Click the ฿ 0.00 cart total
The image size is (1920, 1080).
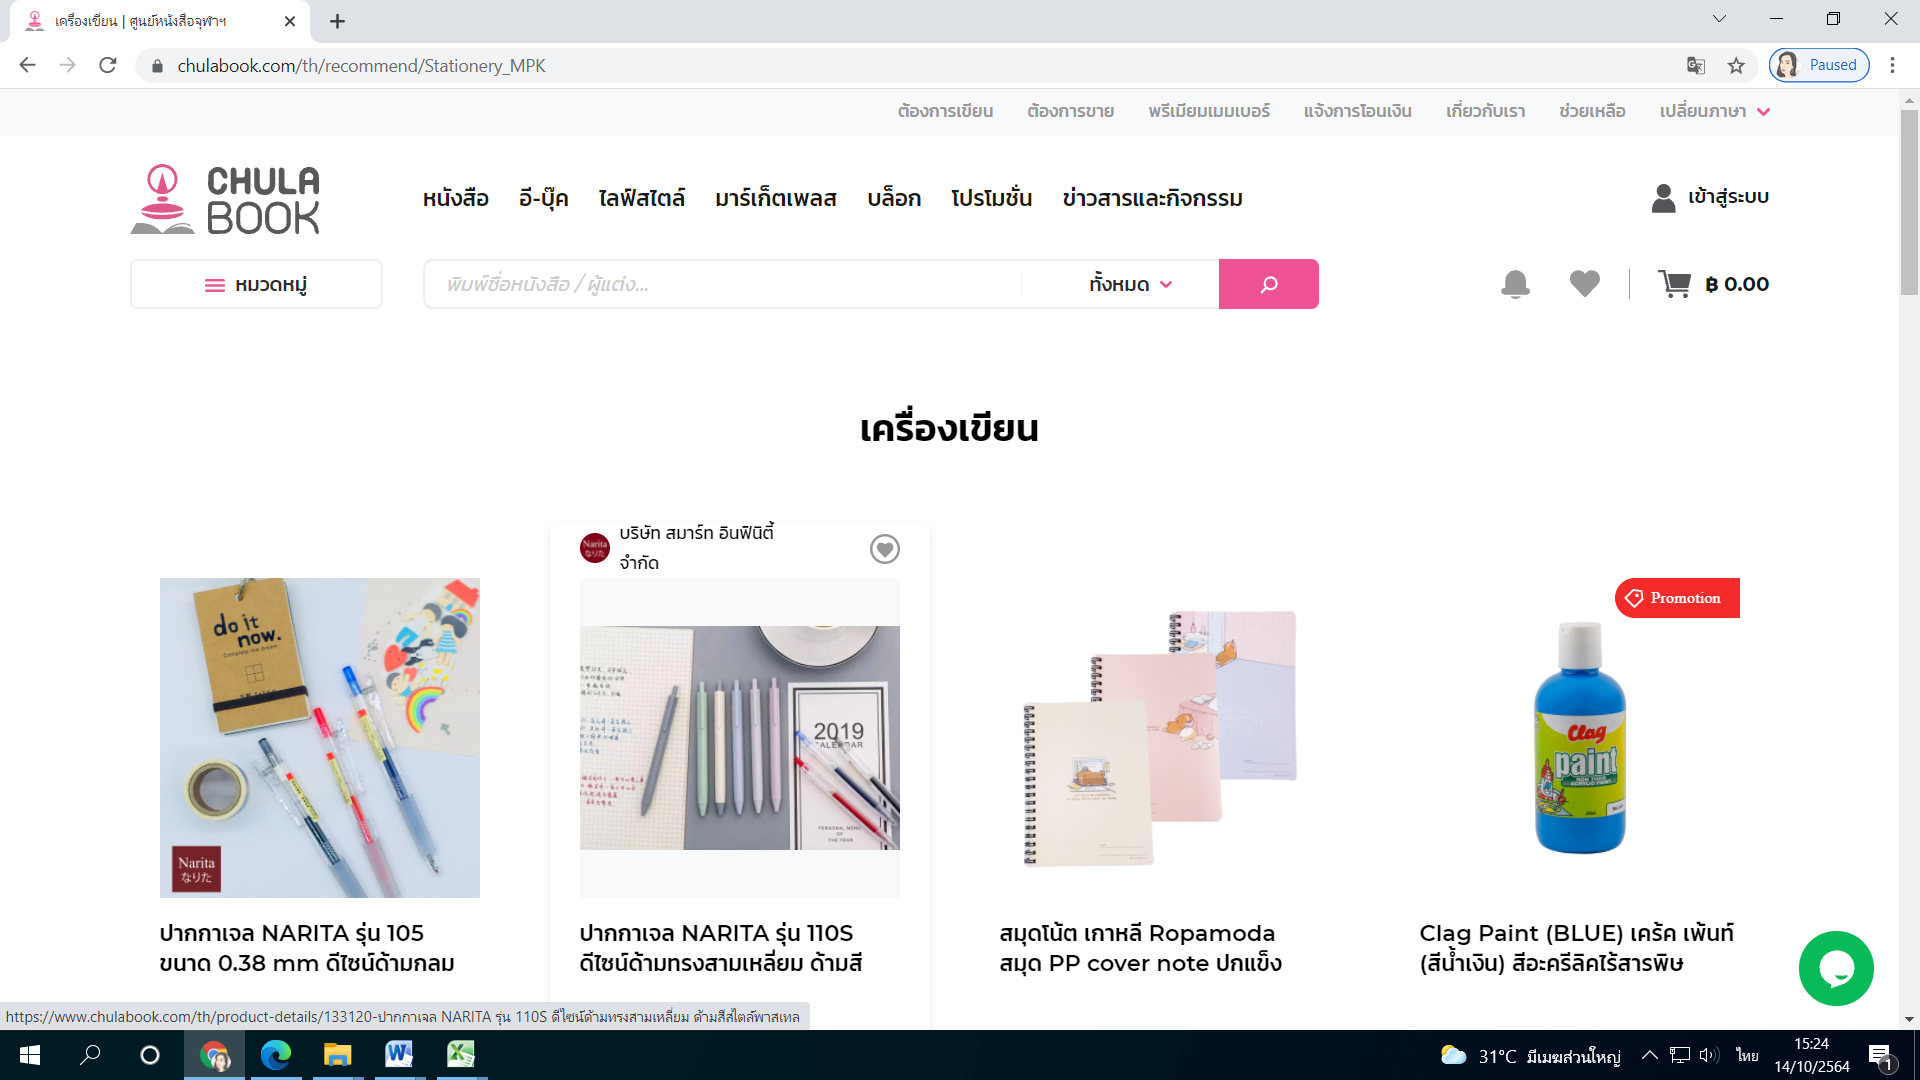[1737, 284]
